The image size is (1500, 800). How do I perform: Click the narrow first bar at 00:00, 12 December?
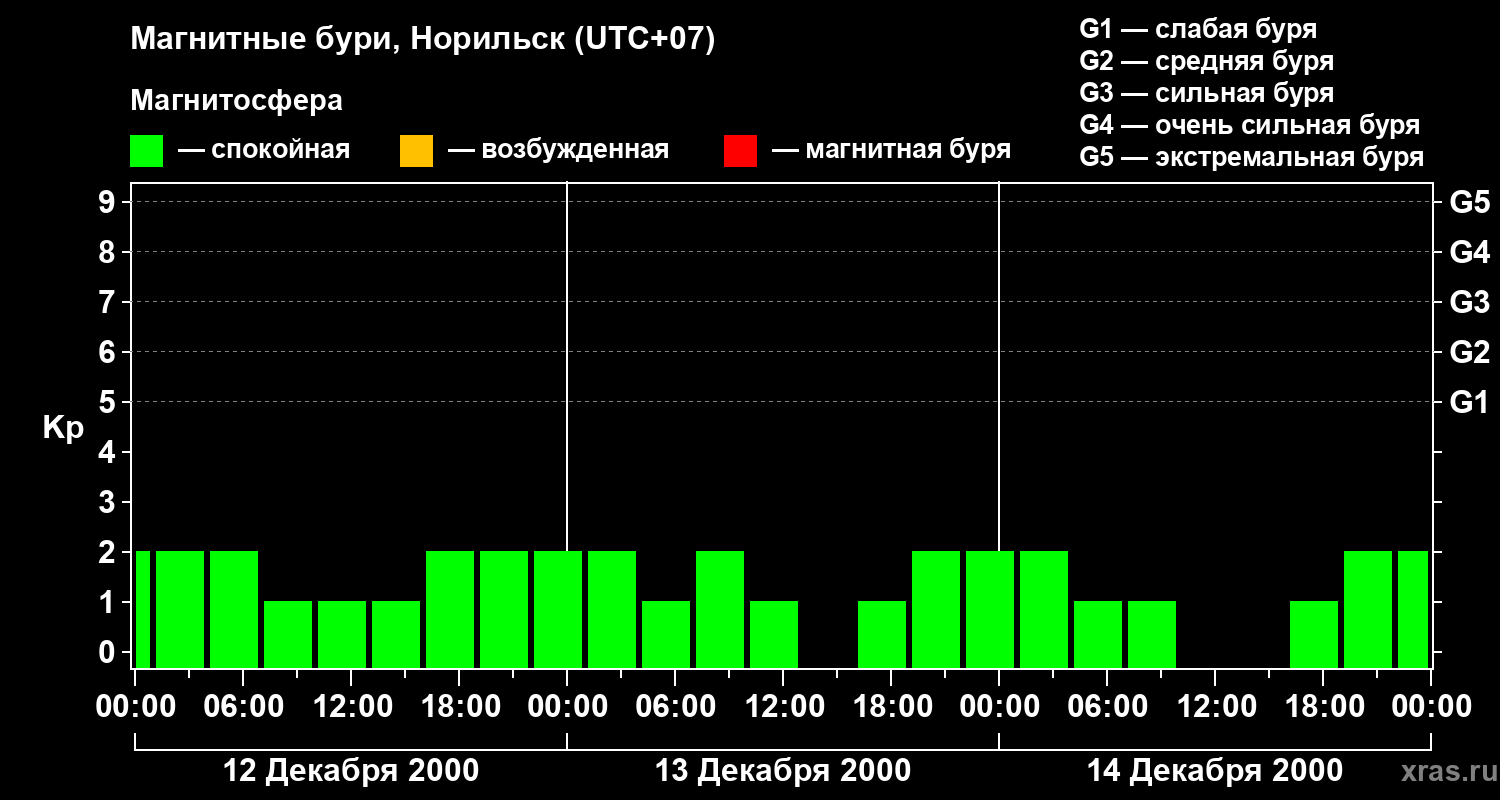click(x=143, y=609)
